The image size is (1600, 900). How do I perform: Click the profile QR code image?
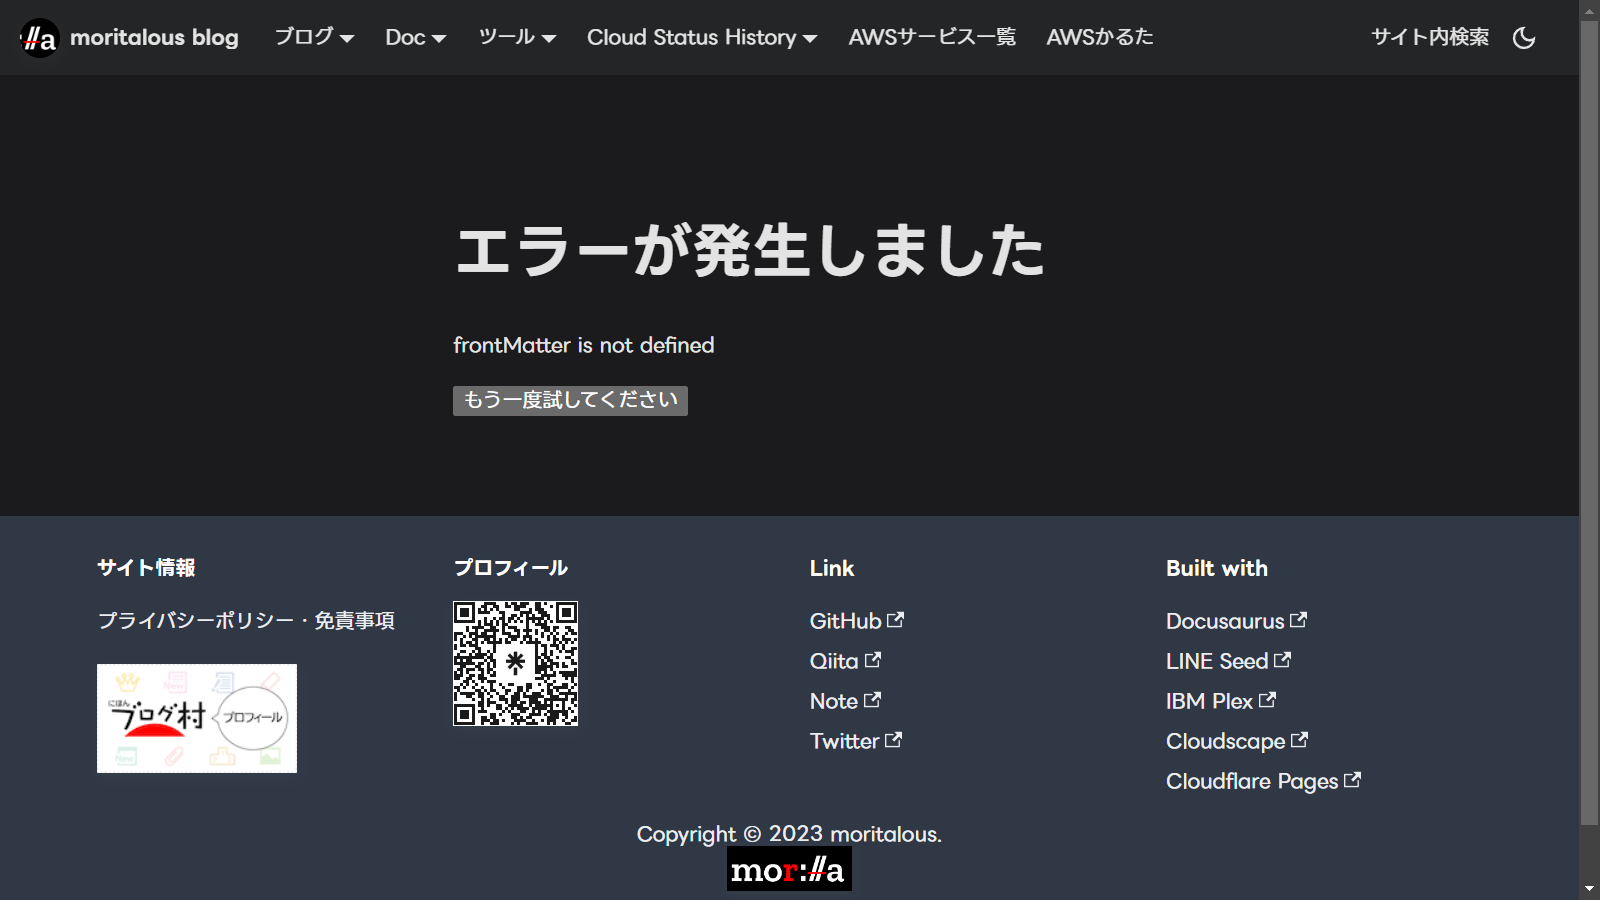click(515, 663)
